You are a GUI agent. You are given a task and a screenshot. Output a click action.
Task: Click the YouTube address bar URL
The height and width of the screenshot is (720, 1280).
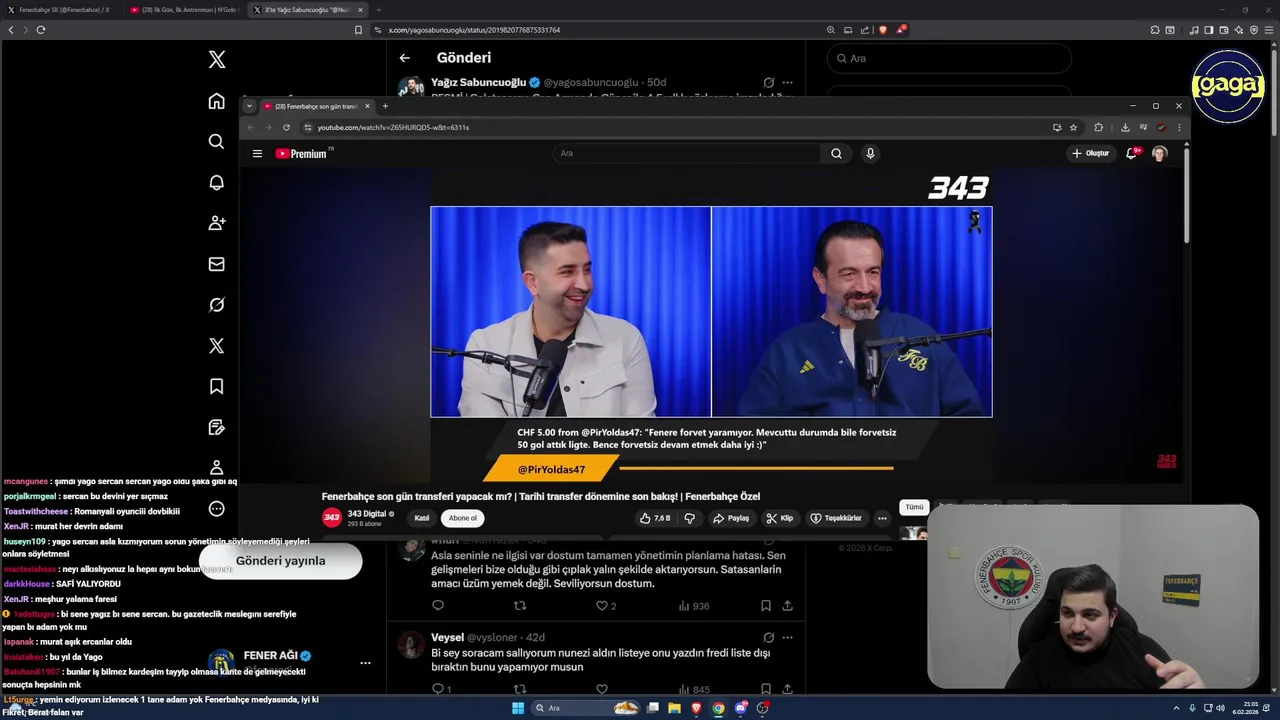393,127
